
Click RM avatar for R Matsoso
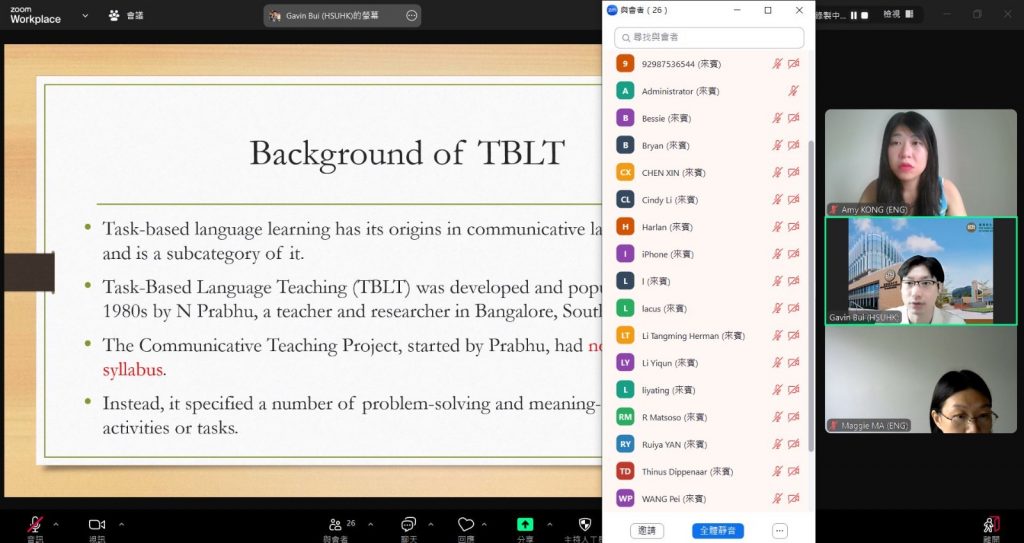625,417
